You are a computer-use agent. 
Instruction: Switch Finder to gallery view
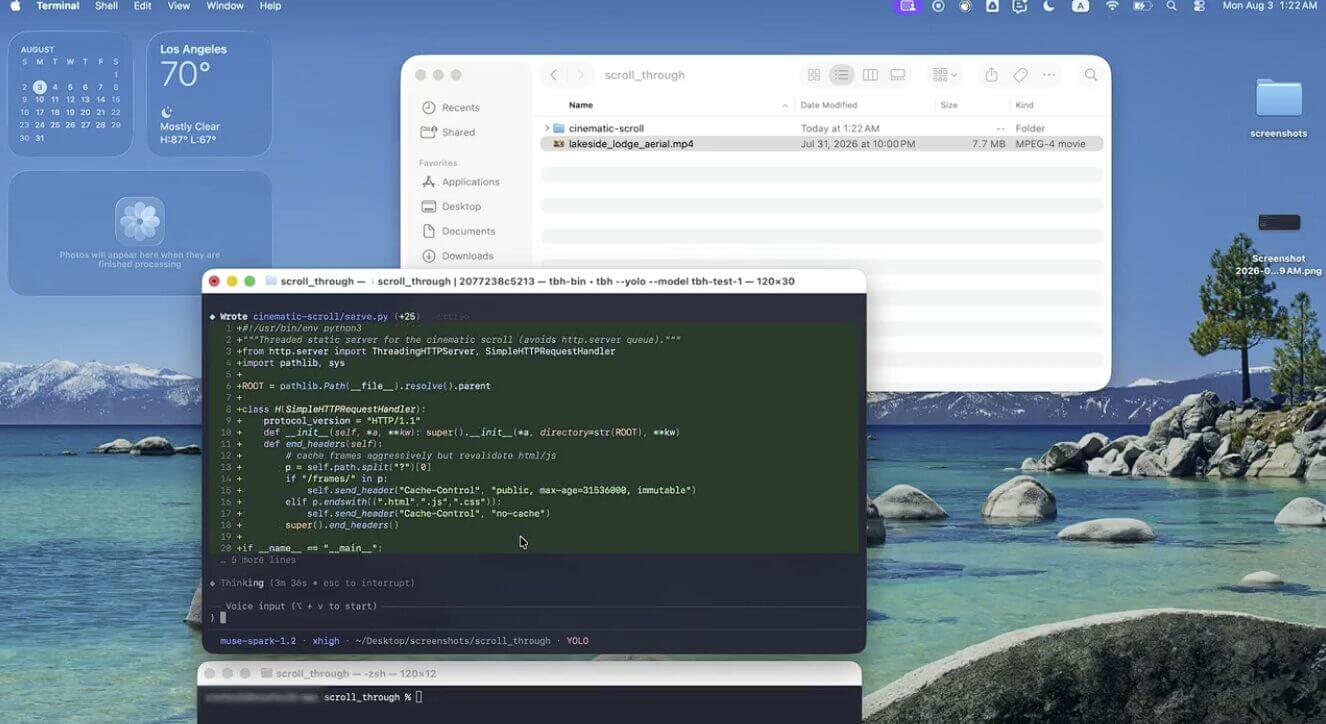click(x=898, y=75)
